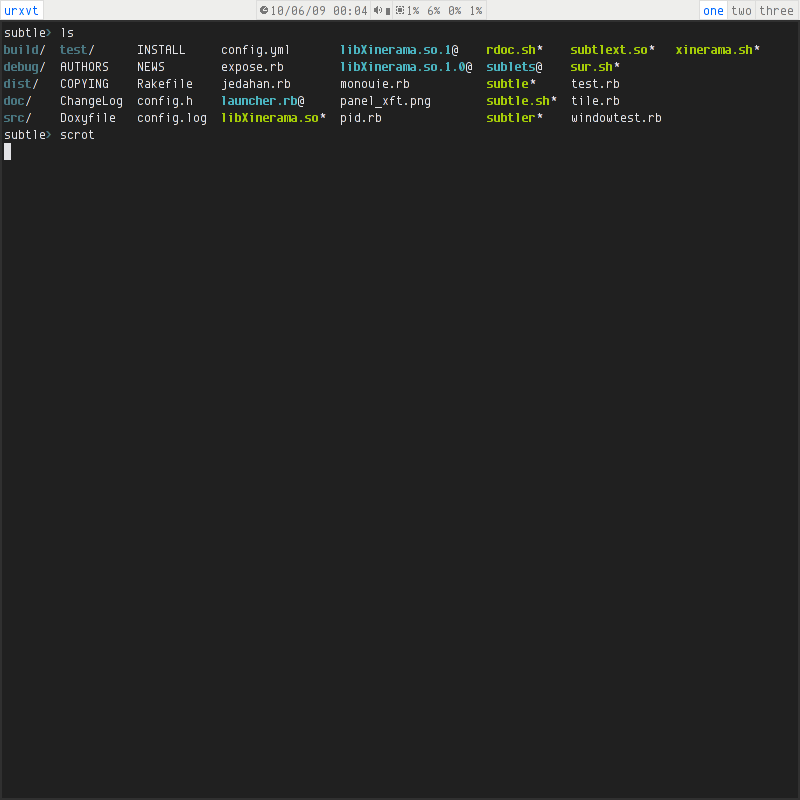The height and width of the screenshot is (800, 800).
Task: Click the src/ directory entry
Action: [17, 118]
